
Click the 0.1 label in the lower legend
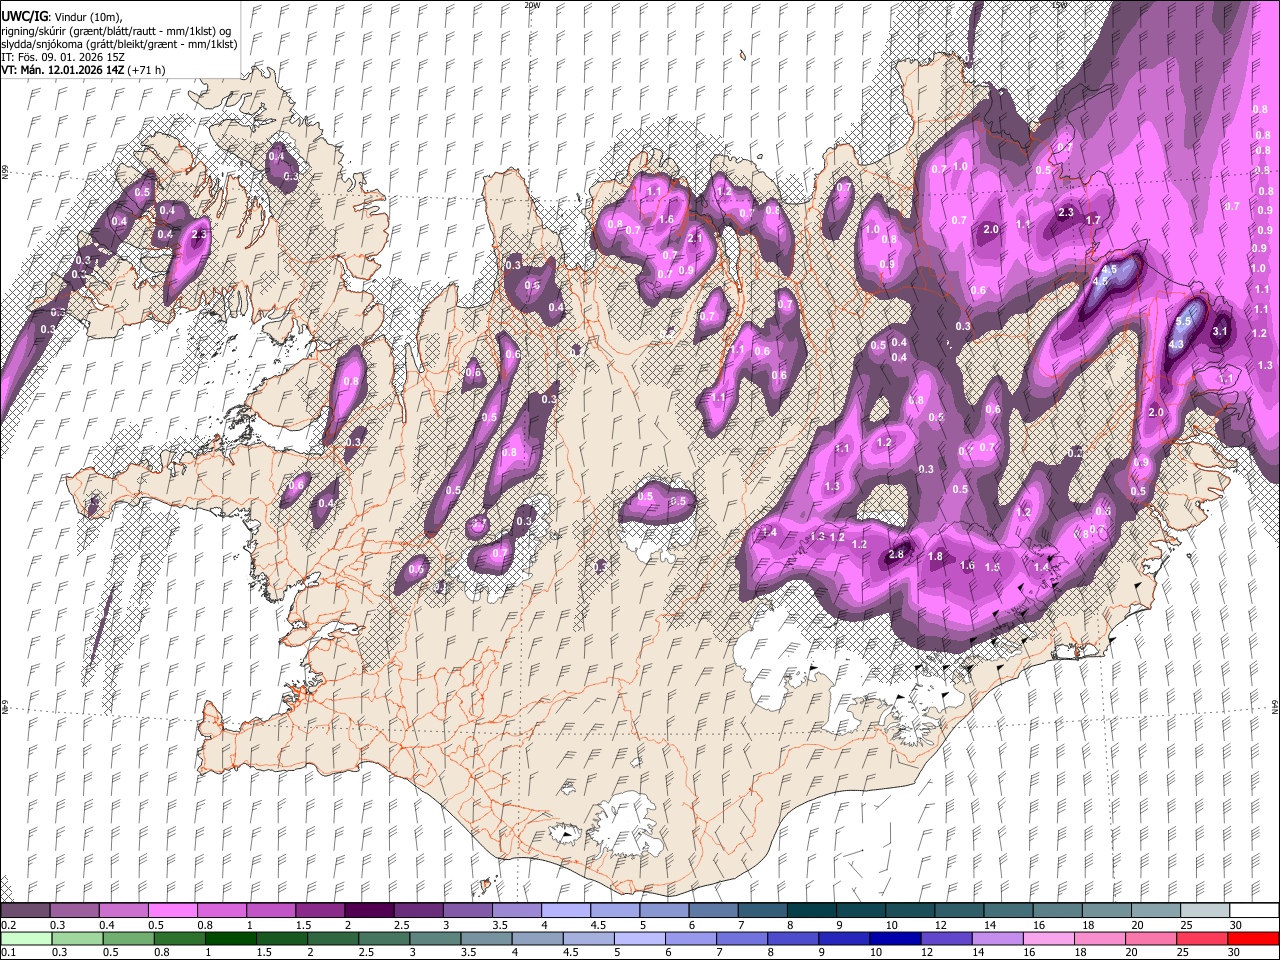point(8,952)
